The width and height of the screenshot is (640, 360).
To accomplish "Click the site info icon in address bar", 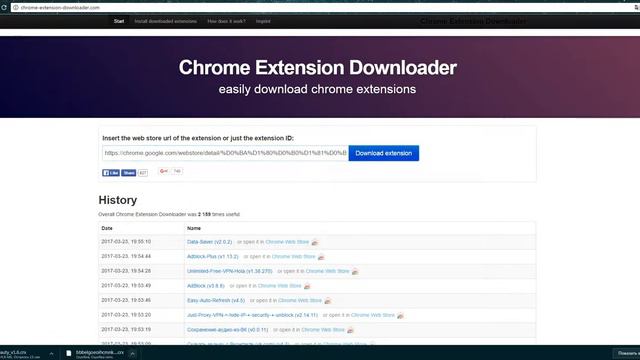I will pos(16,7).
